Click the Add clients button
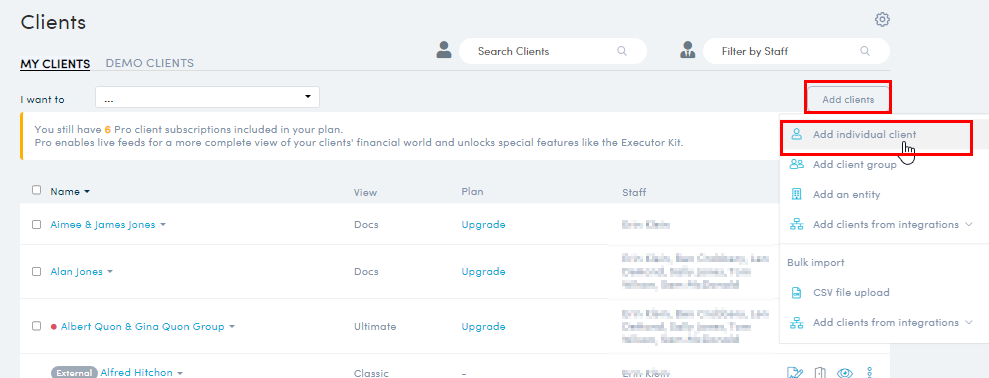Image resolution: width=989 pixels, height=378 pixels. coord(848,100)
